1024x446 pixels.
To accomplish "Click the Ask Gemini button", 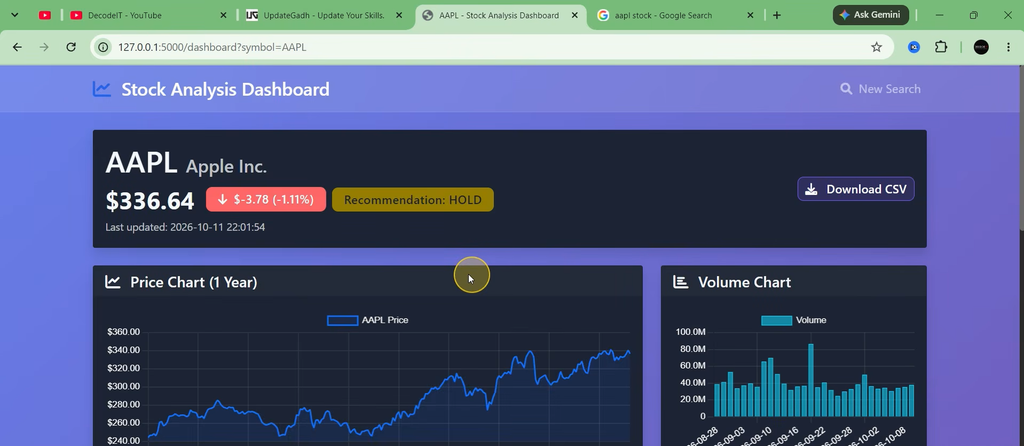I will coord(871,15).
